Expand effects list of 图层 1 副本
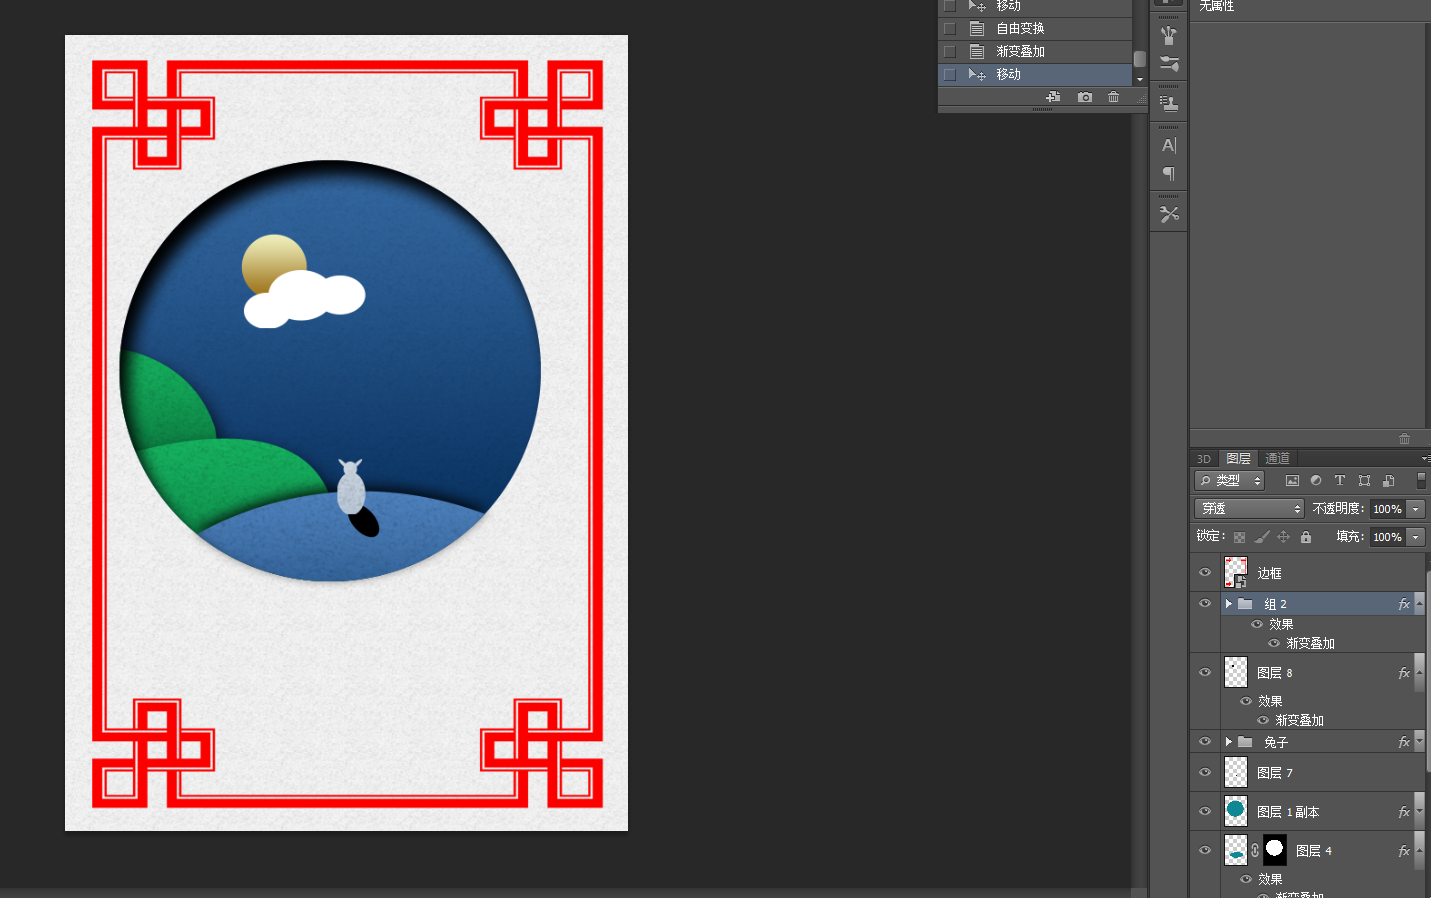The height and width of the screenshot is (898, 1431). 1419,812
